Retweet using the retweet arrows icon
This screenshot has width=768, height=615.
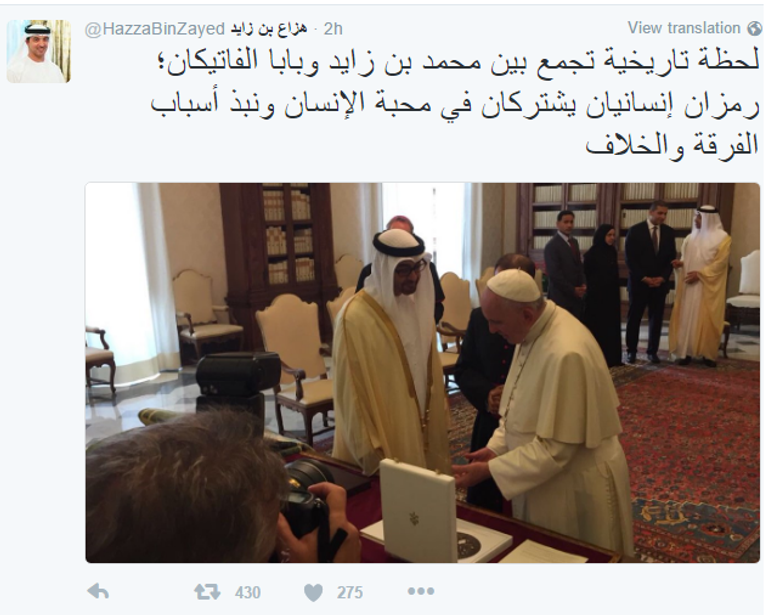pyautogui.click(x=207, y=591)
